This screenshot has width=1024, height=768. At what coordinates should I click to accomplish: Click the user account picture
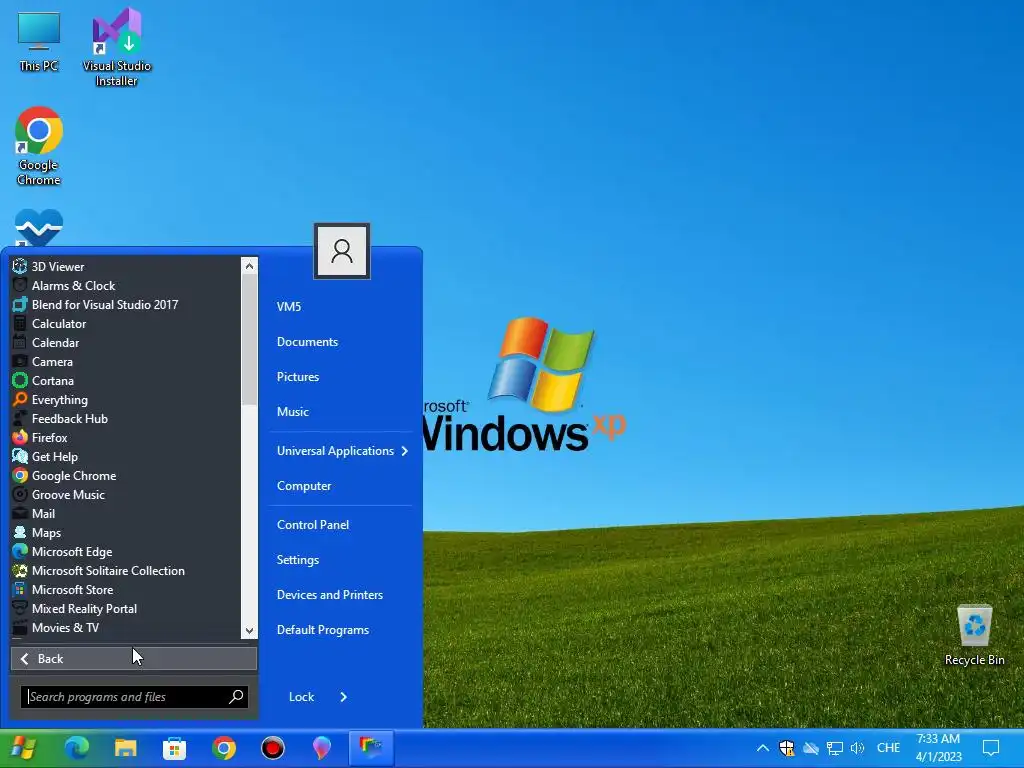click(342, 251)
